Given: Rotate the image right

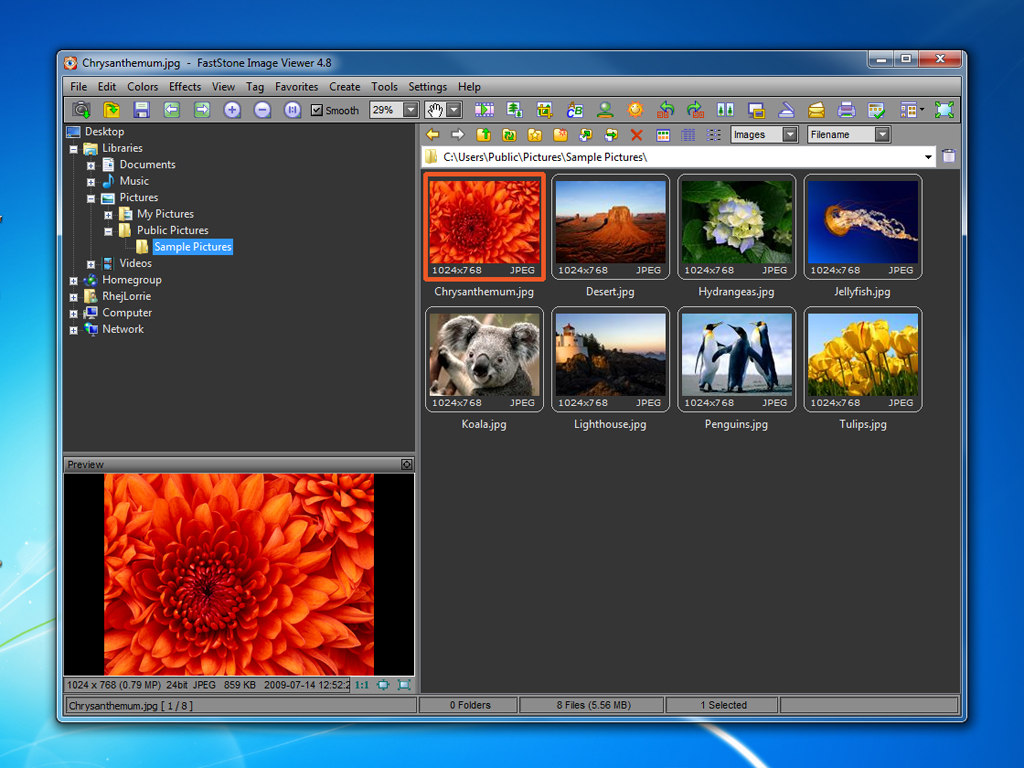Looking at the screenshot, I should [x=696, y=110].
